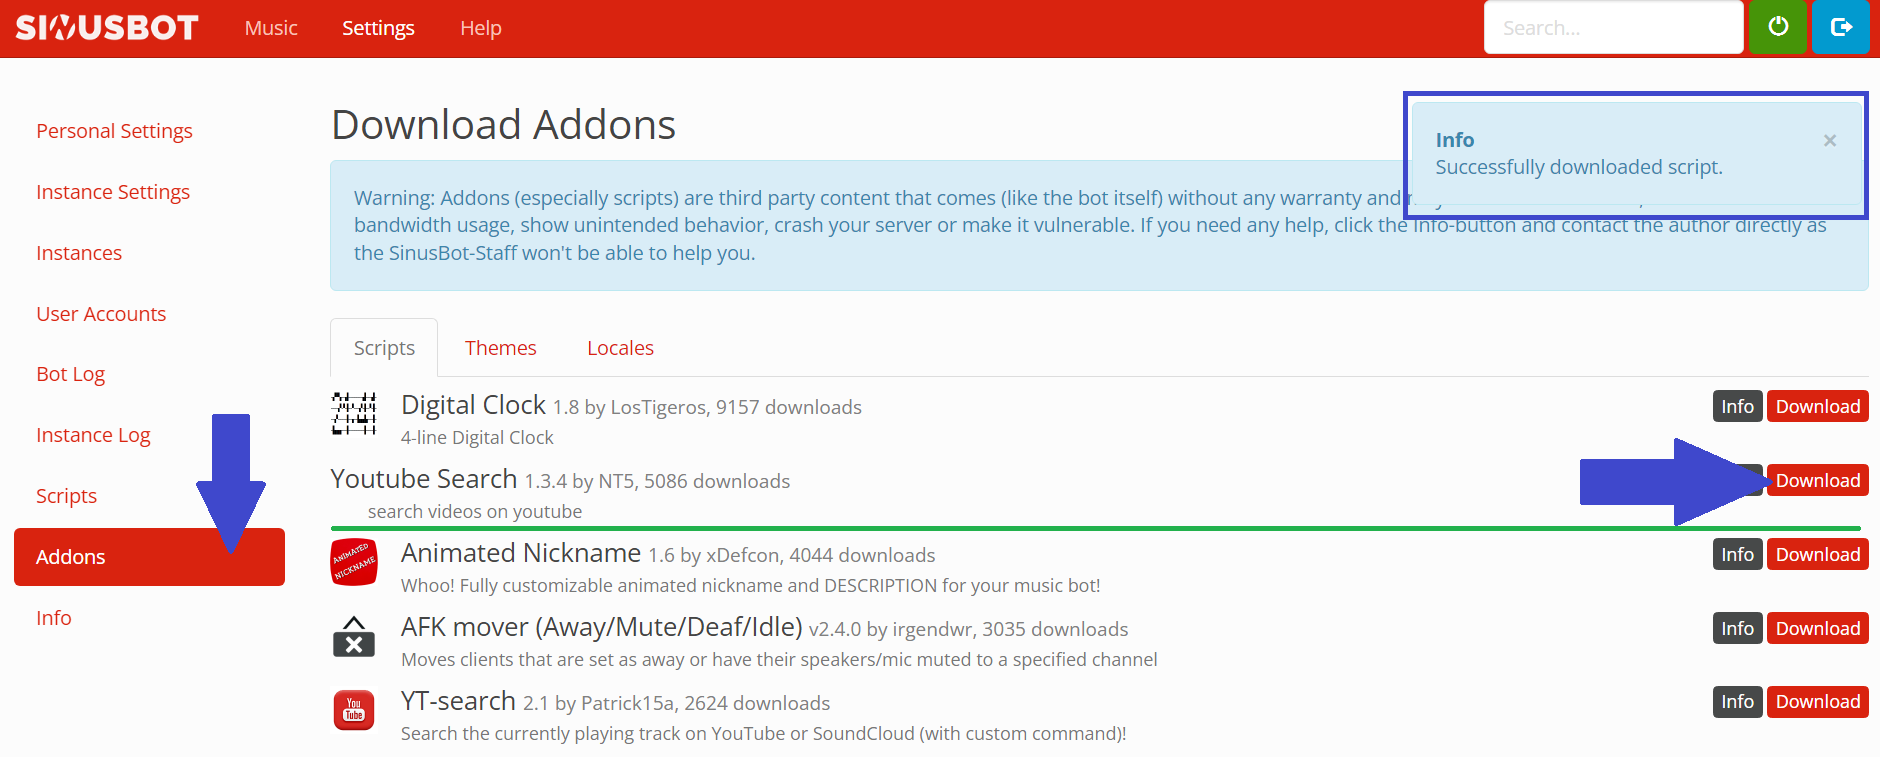Download the Digital Clock script
Screen dimensions: 1880x757
(x=1817, y=406)
